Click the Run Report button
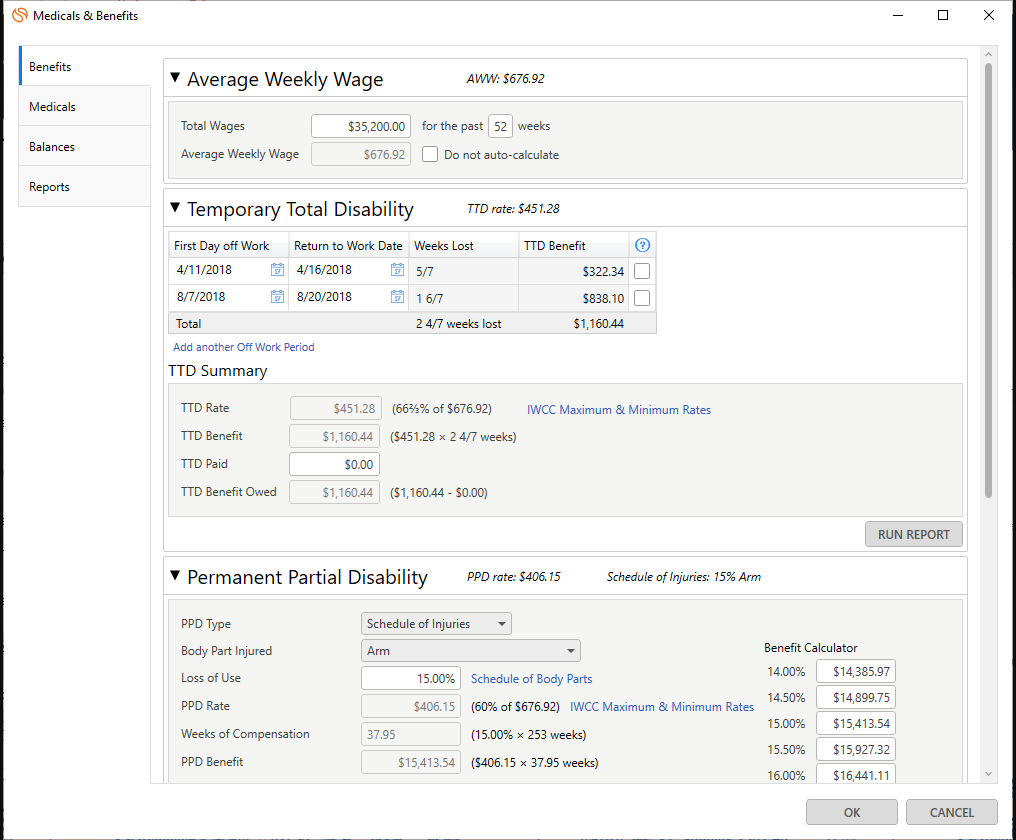The height and width of the screenshot is (840, 1016). click(x=913, y=535)
